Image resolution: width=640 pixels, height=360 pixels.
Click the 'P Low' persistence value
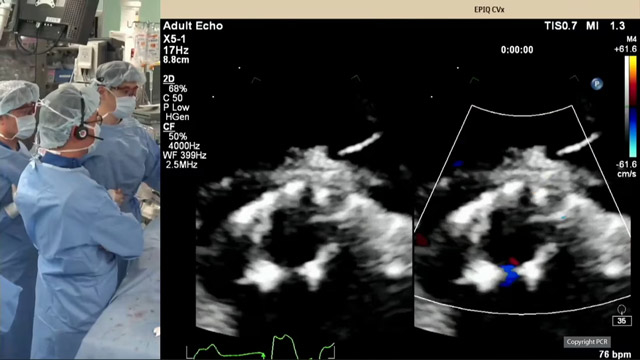tap(176, 108)
